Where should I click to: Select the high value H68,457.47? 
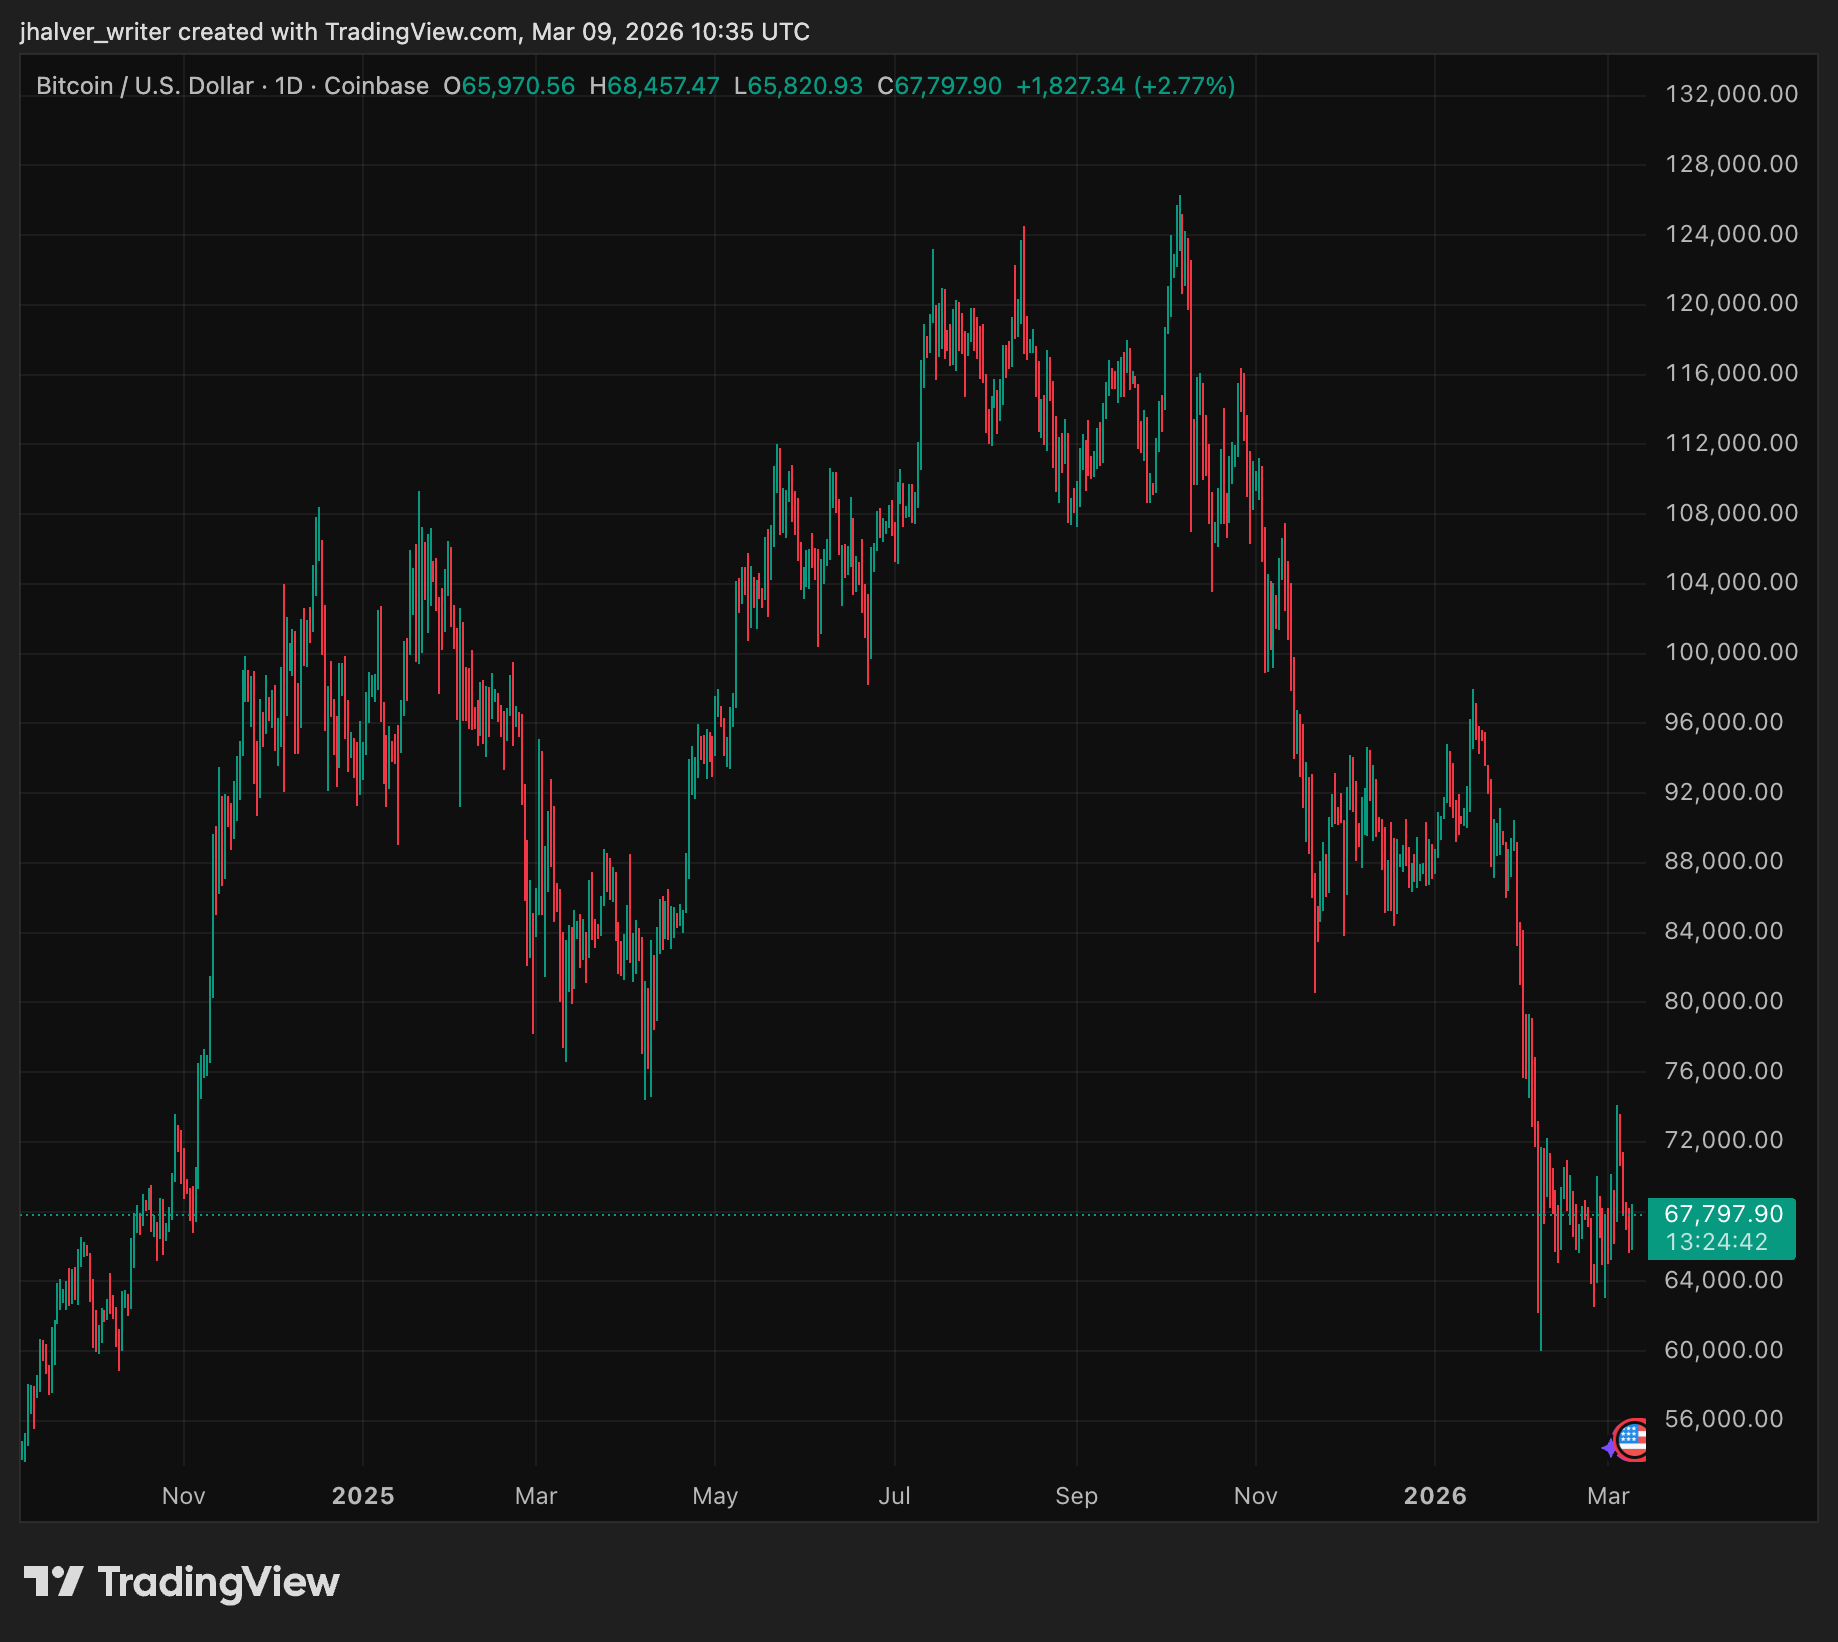(x=654, y=86)
